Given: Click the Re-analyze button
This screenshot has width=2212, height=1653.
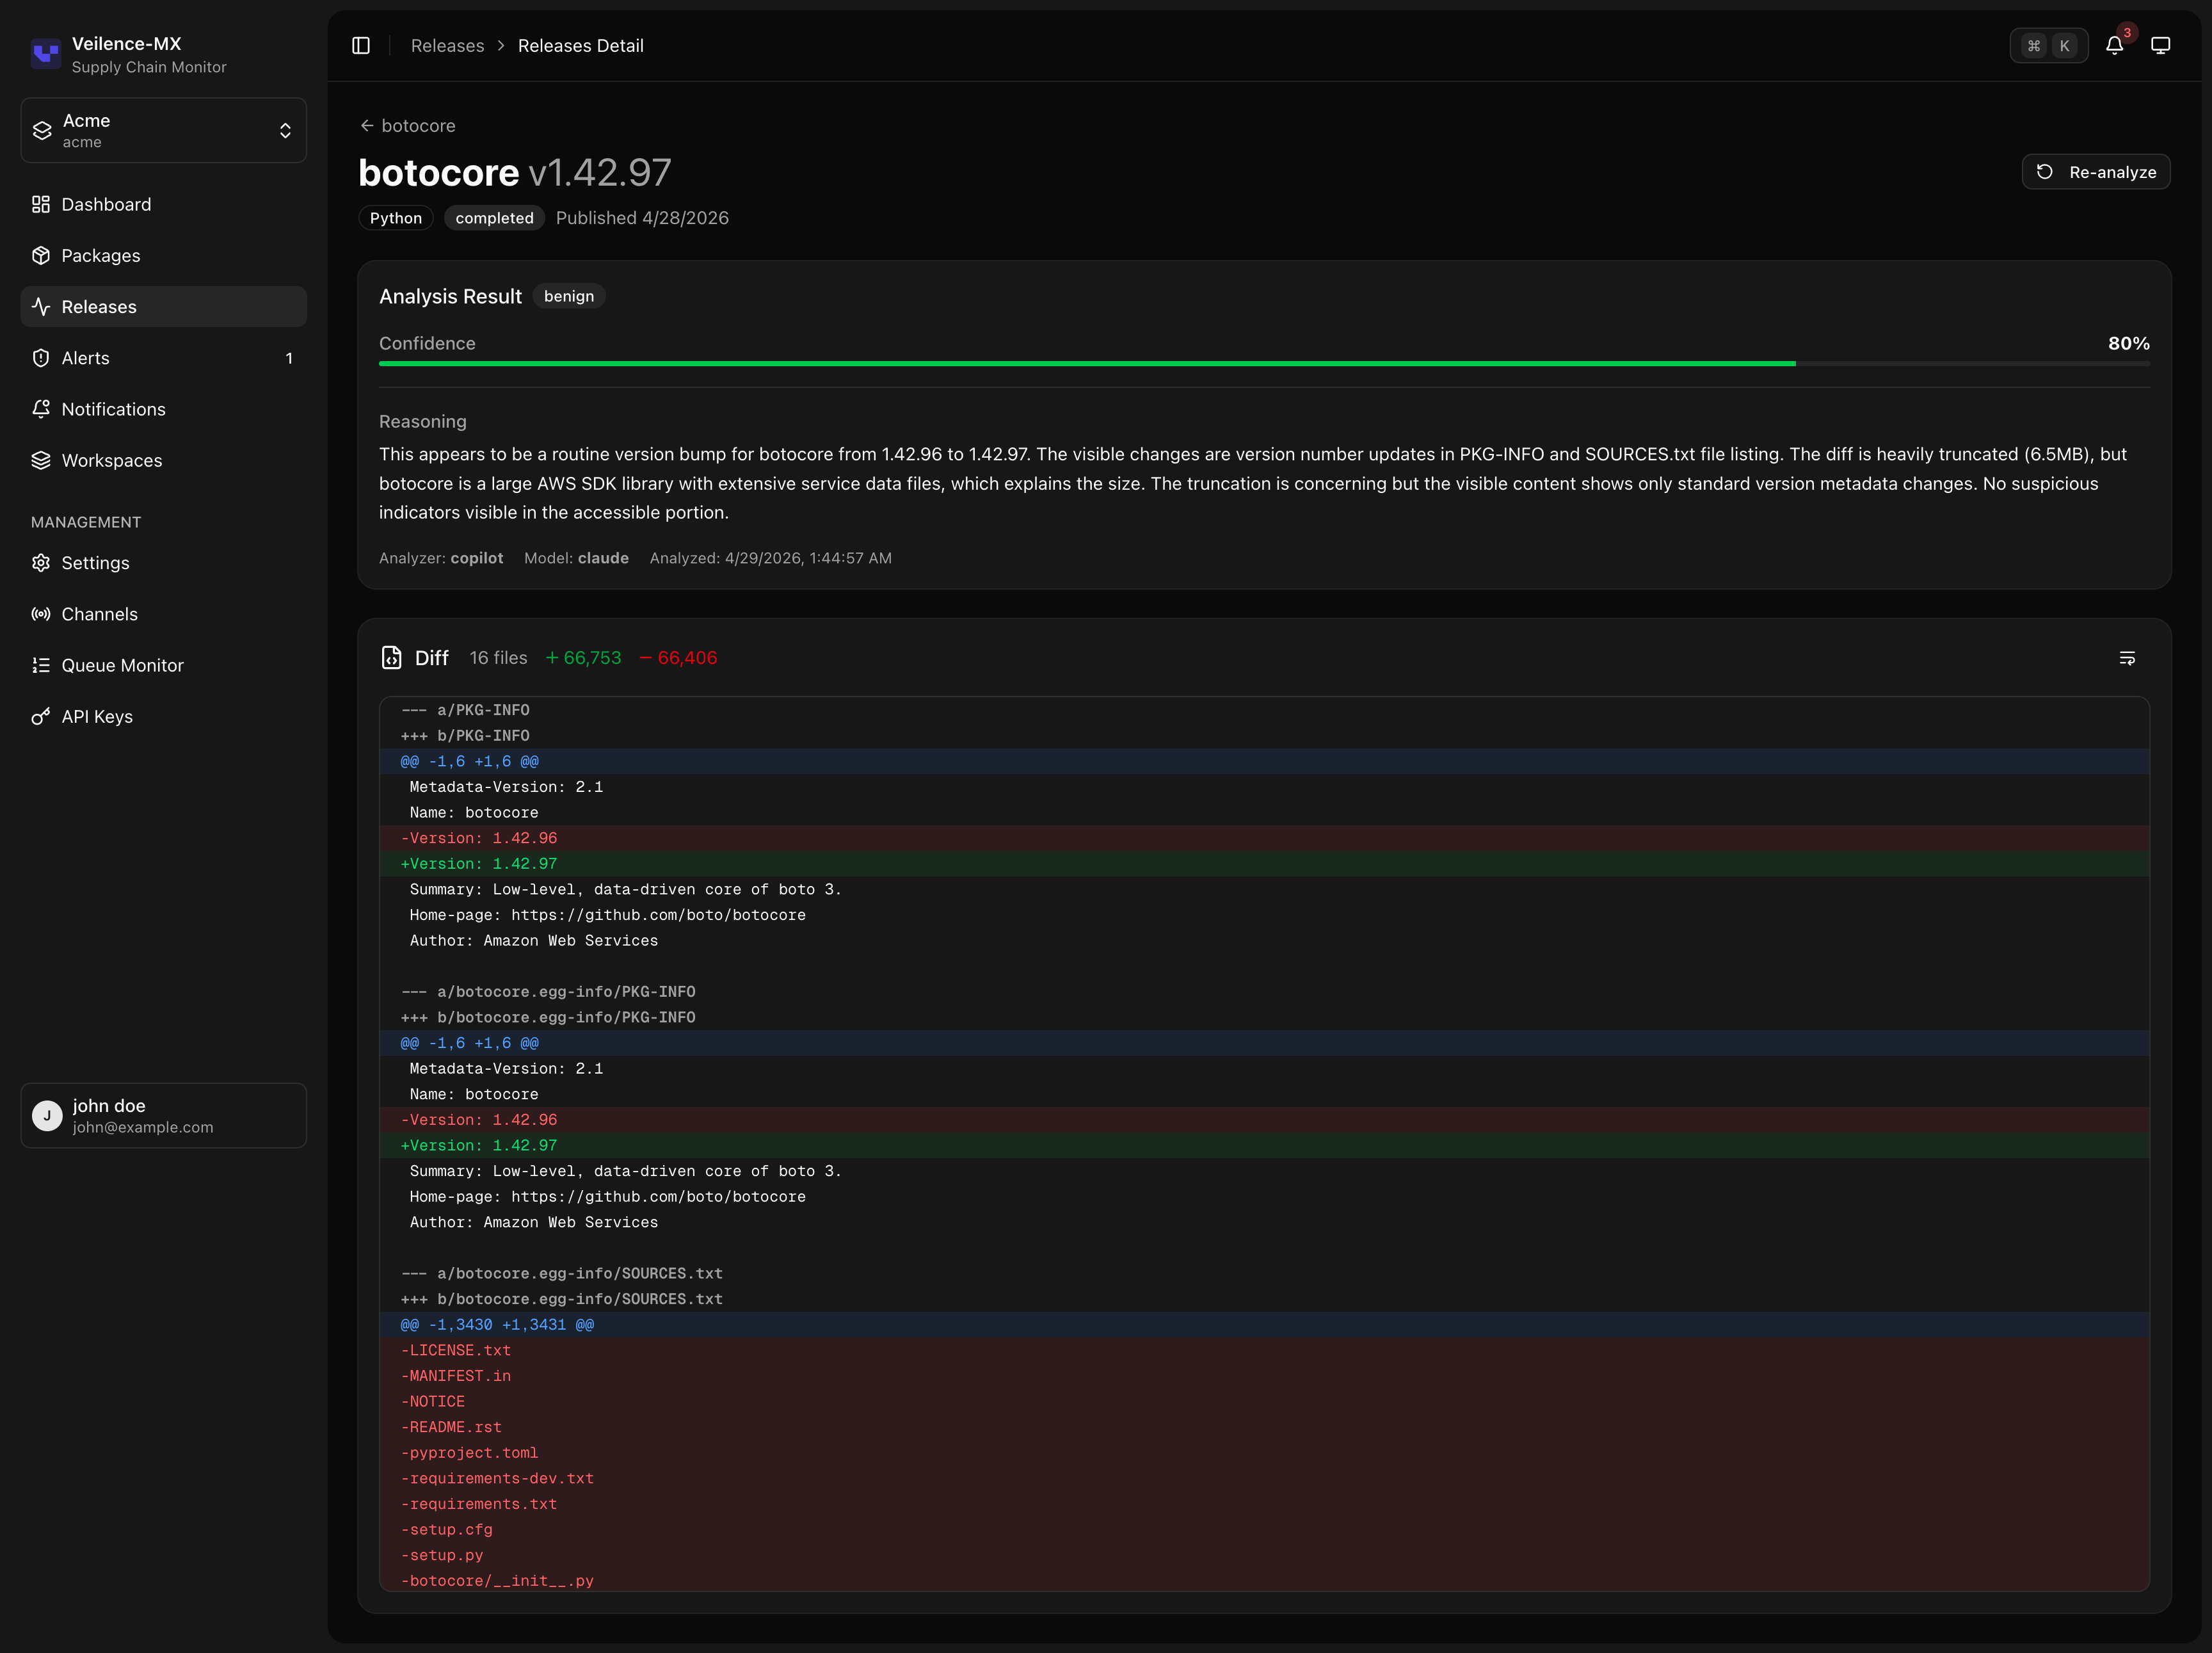Looking at the screenshot, I should [x=2096, y=172].
